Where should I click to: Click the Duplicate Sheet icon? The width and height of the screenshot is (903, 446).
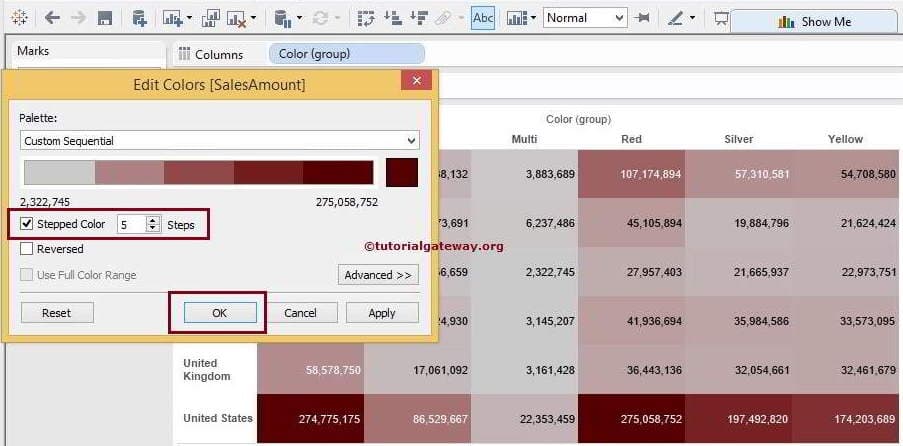[211, 18]
